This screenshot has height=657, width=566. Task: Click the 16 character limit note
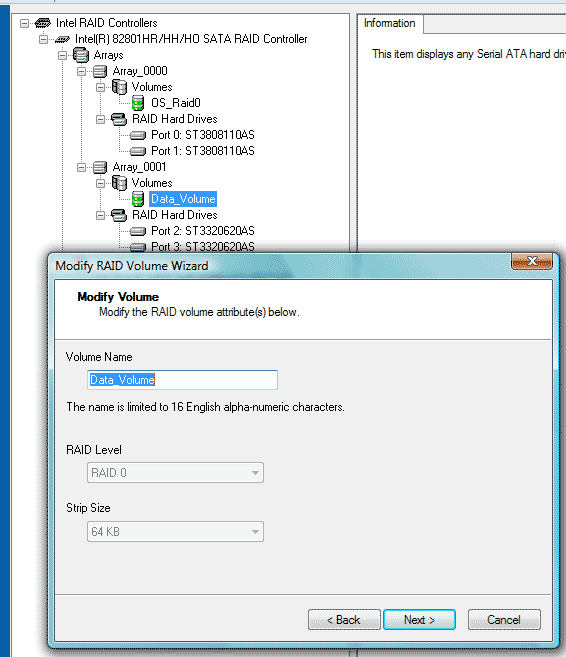(x=205, y=407)
